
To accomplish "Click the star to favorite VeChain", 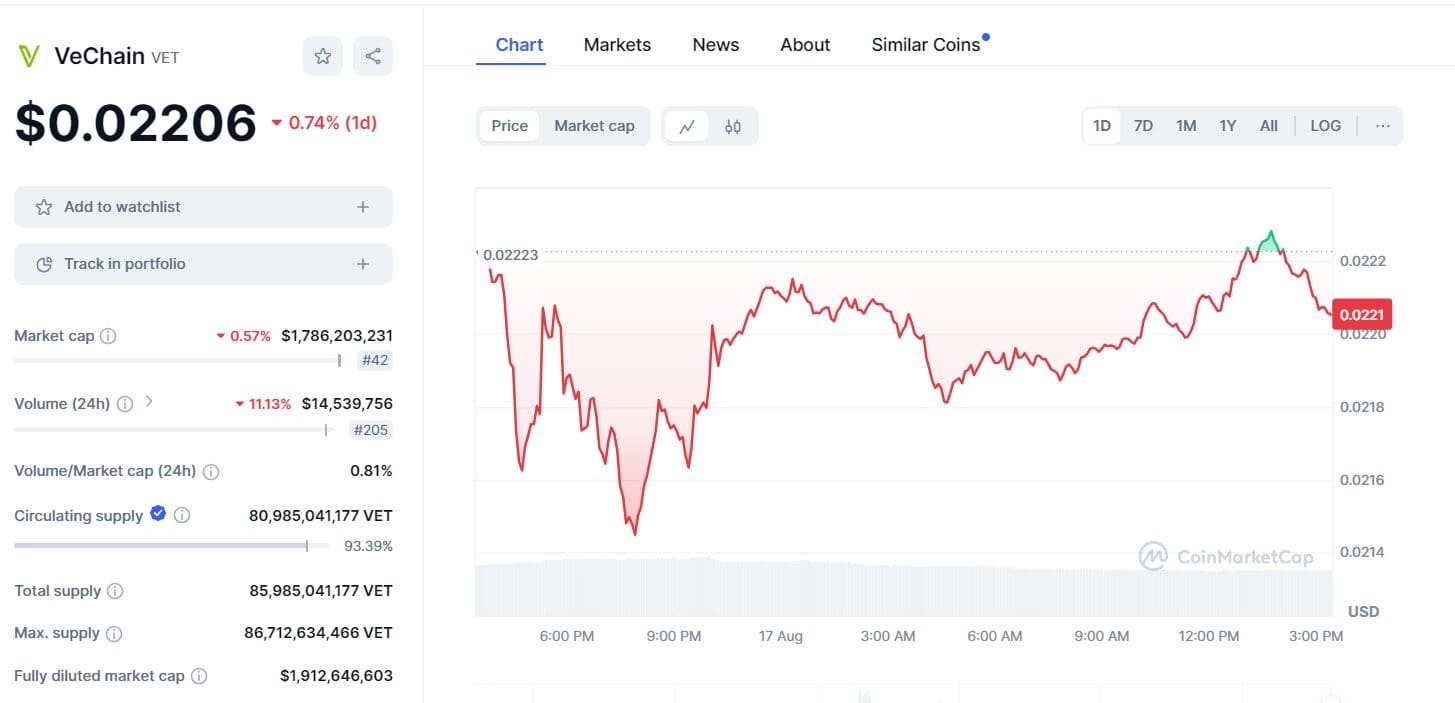I will (x=322, y=56).
